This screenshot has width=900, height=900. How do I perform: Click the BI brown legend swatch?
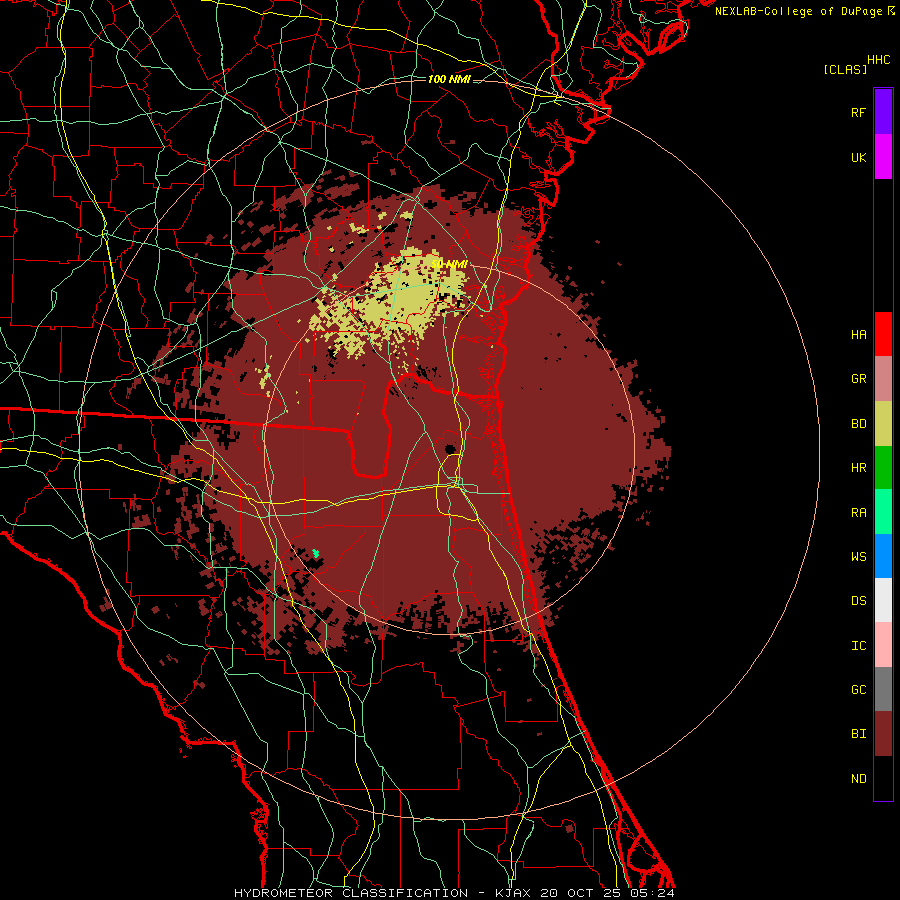pos(883,734)
